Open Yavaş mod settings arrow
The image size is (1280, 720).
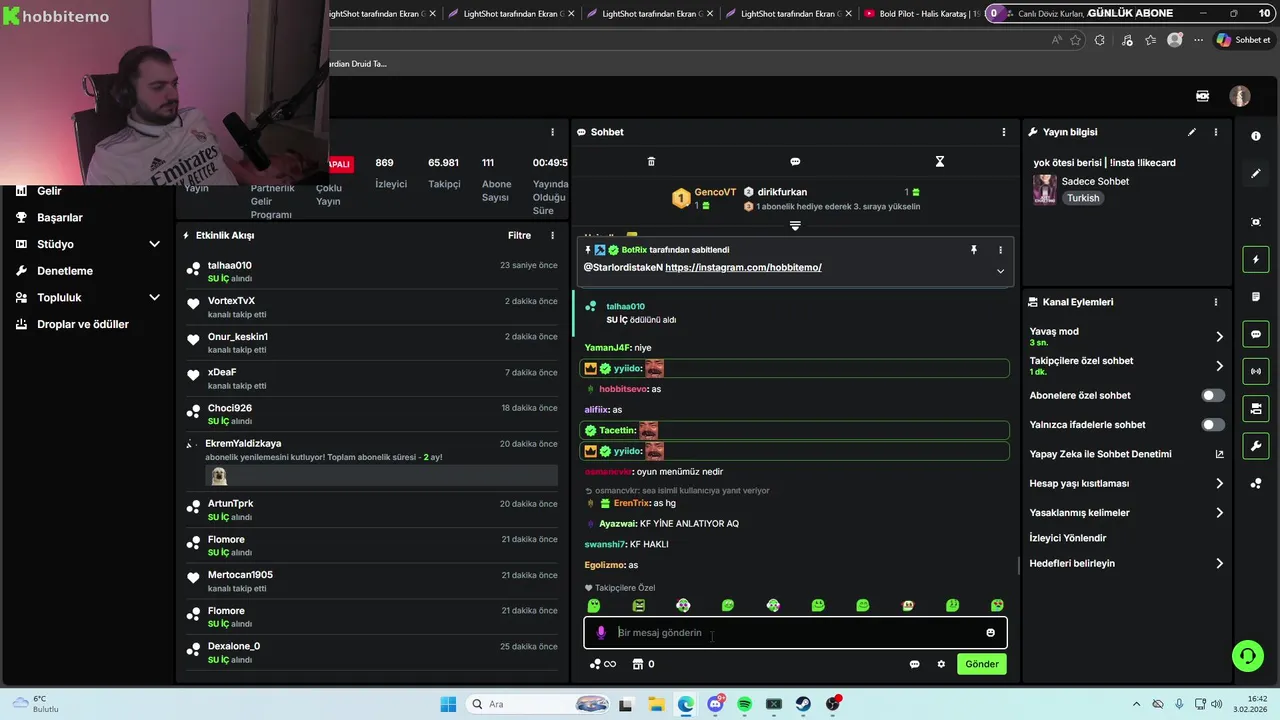click(x=1219, y=337)
